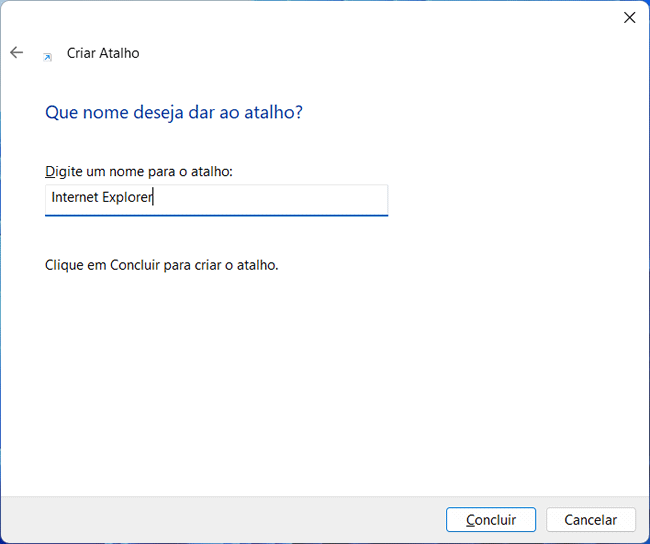This screenshot has height=544, width=650.
Task: Click the 'Digite um nome para o atalho:' label
Action: point(138,172)
